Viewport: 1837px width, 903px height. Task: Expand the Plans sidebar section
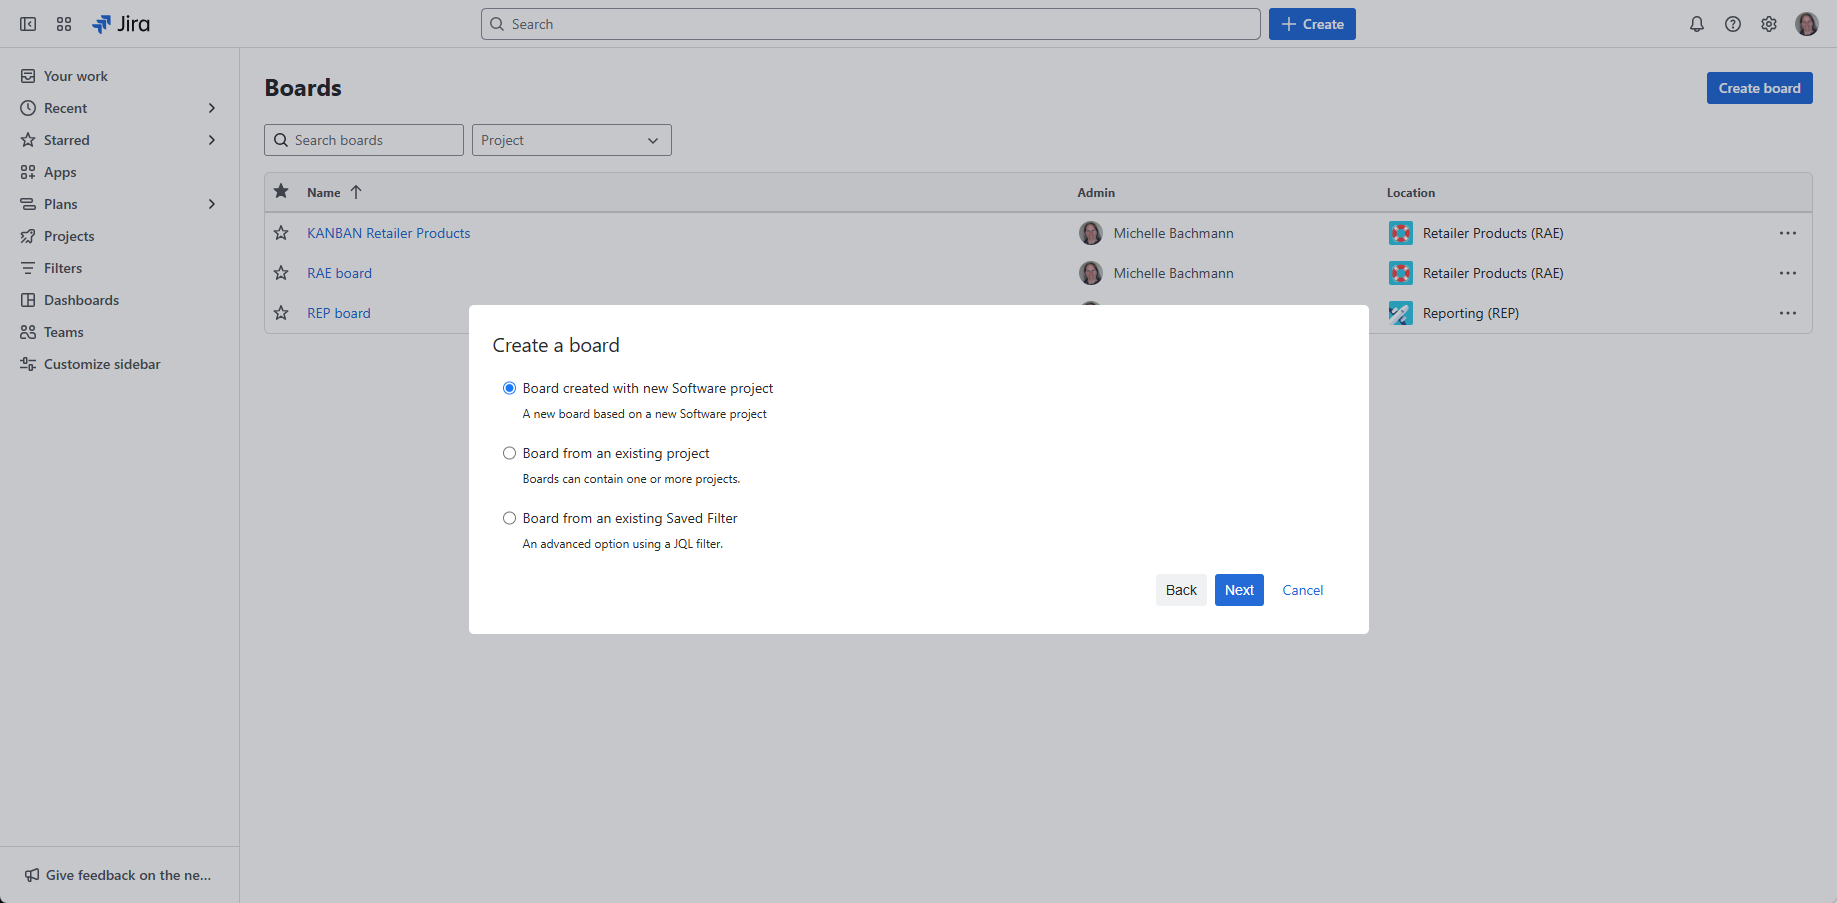coord(212,203)
